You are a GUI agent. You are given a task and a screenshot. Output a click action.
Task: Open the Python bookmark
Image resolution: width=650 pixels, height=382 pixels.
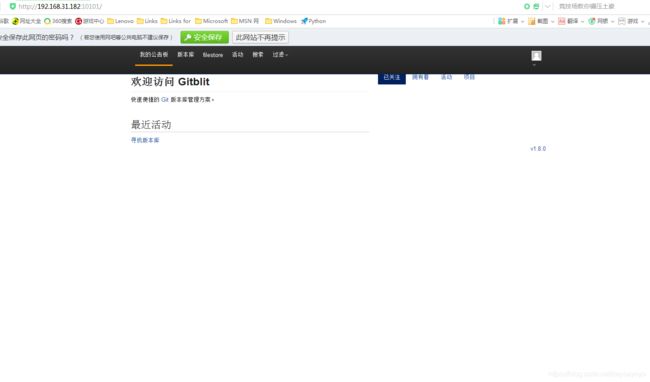click(313, 21)
